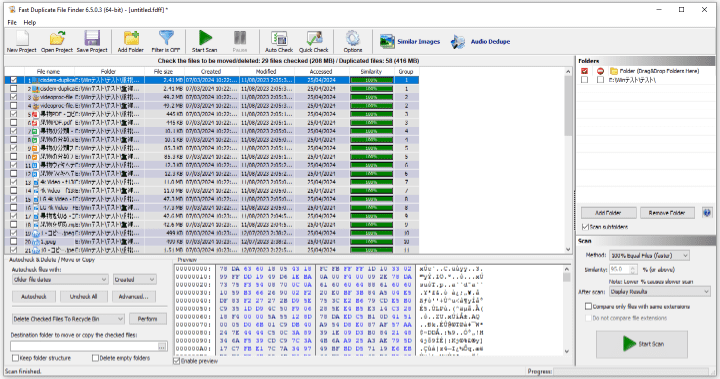The image size is (720, 379).
Task: Open the Older file dates dropdown
Action: [x=60, y=279]
